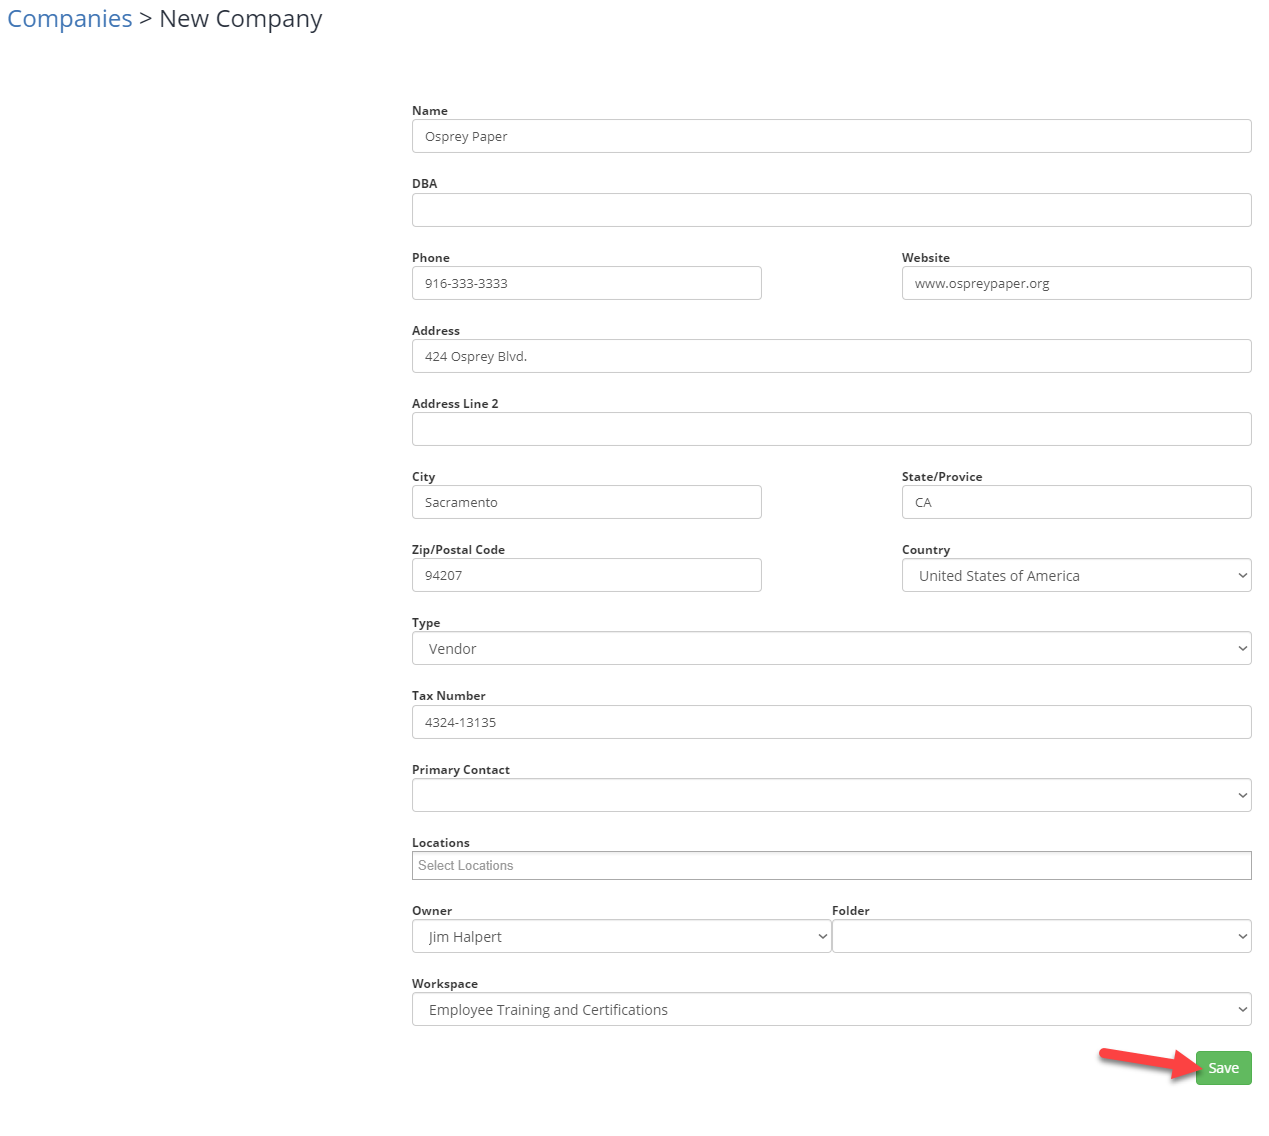Edit the Website field
Image resolution: width=1269 pixels, height=1136 pixels.
pos(1076,283)
